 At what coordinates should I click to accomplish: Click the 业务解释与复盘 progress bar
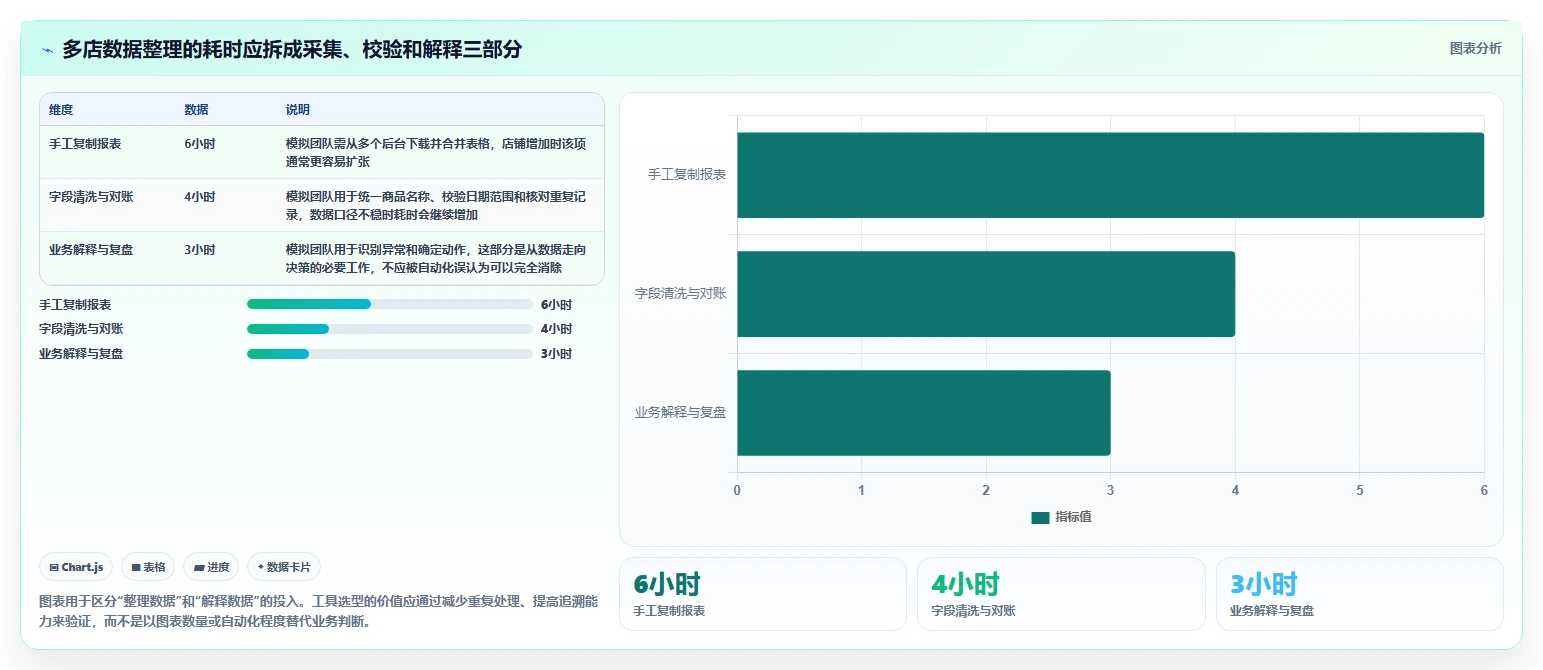pos(390,353)
